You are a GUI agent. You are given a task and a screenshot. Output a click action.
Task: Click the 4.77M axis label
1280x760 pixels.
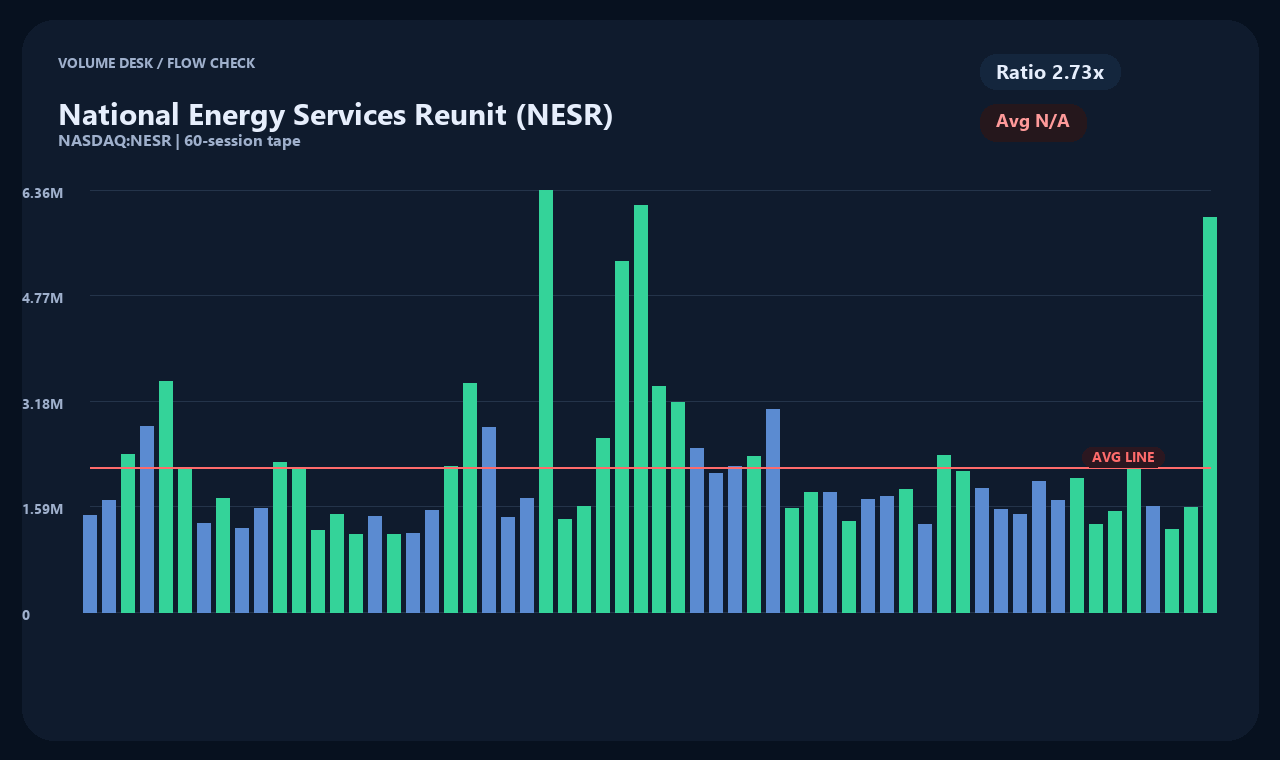[x=43, y=298]
